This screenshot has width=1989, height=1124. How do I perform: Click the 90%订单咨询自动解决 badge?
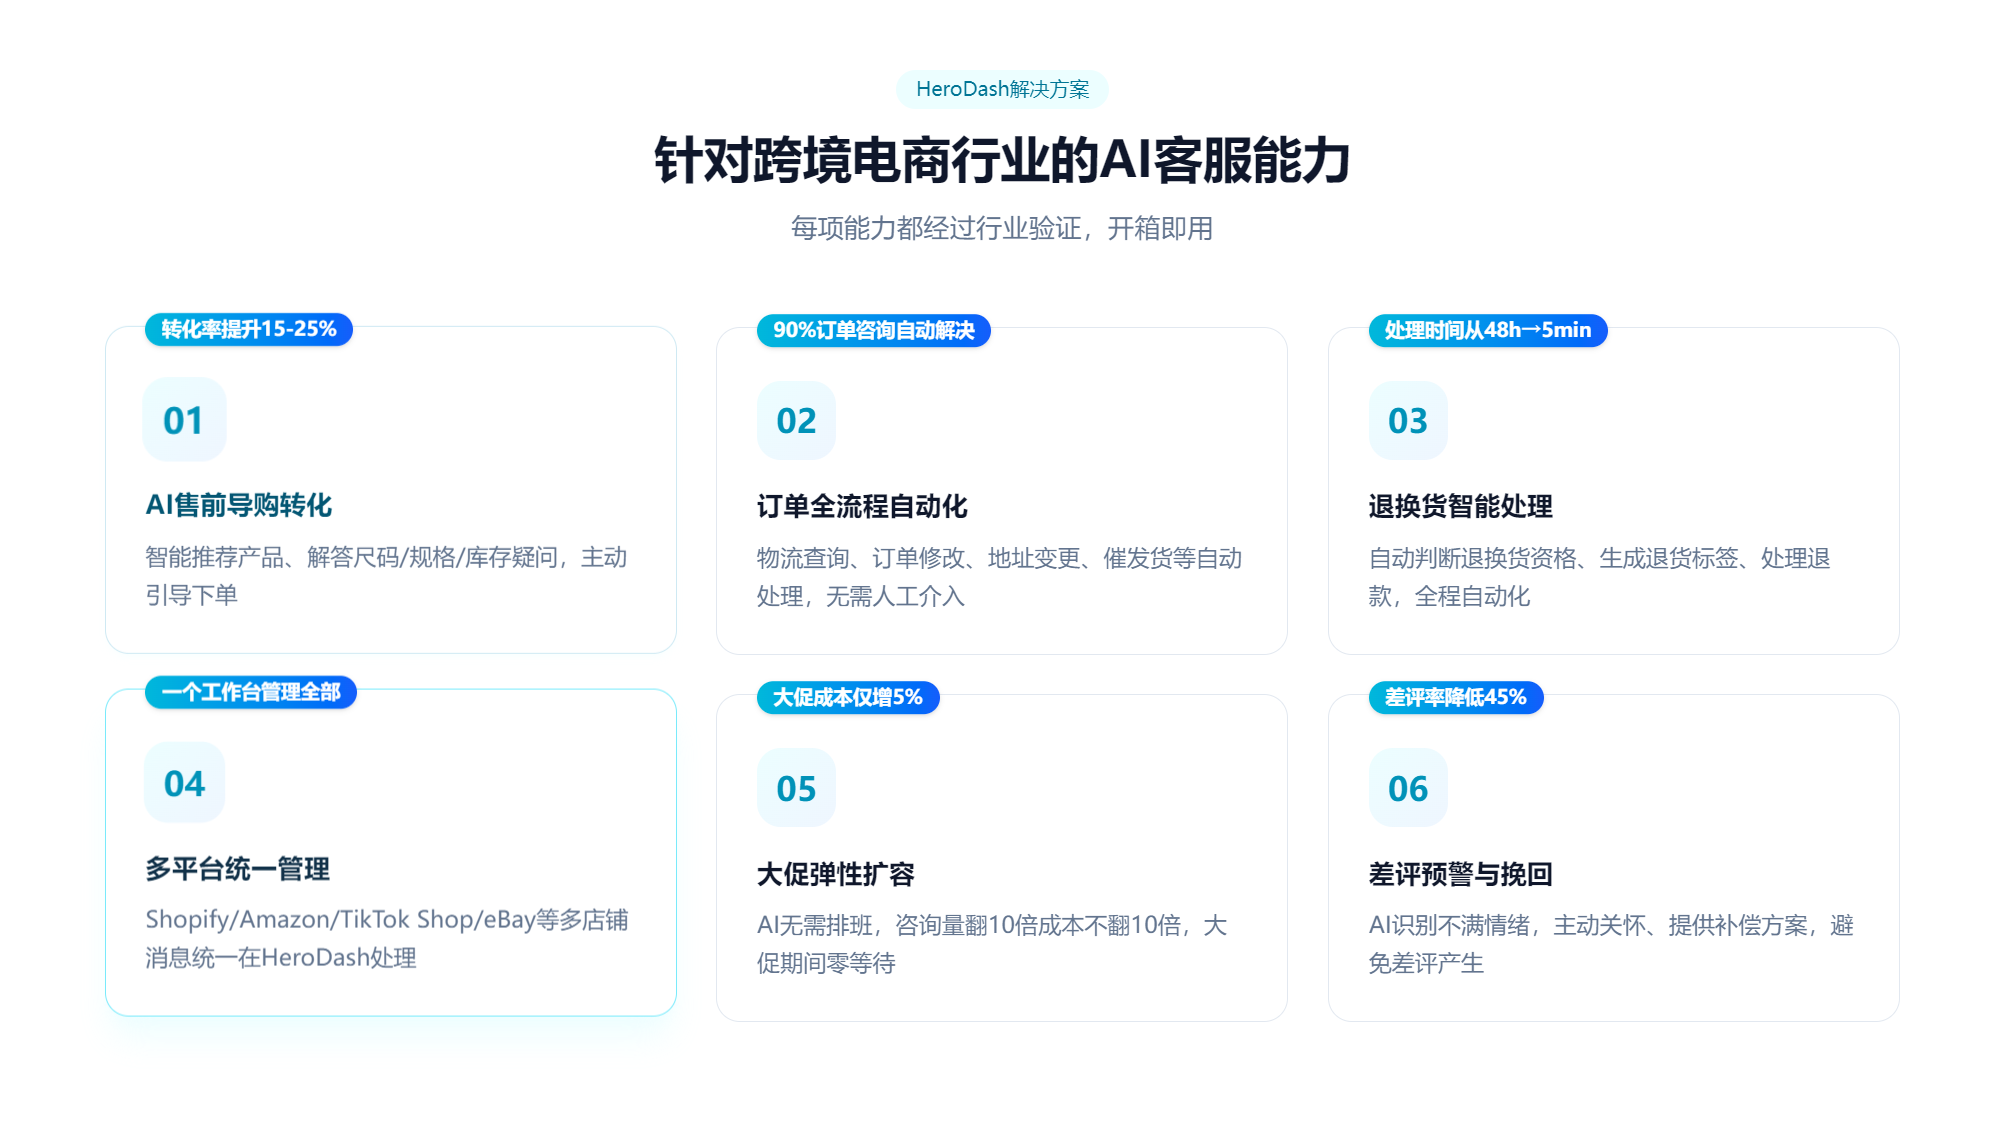(x=873, y=330)
